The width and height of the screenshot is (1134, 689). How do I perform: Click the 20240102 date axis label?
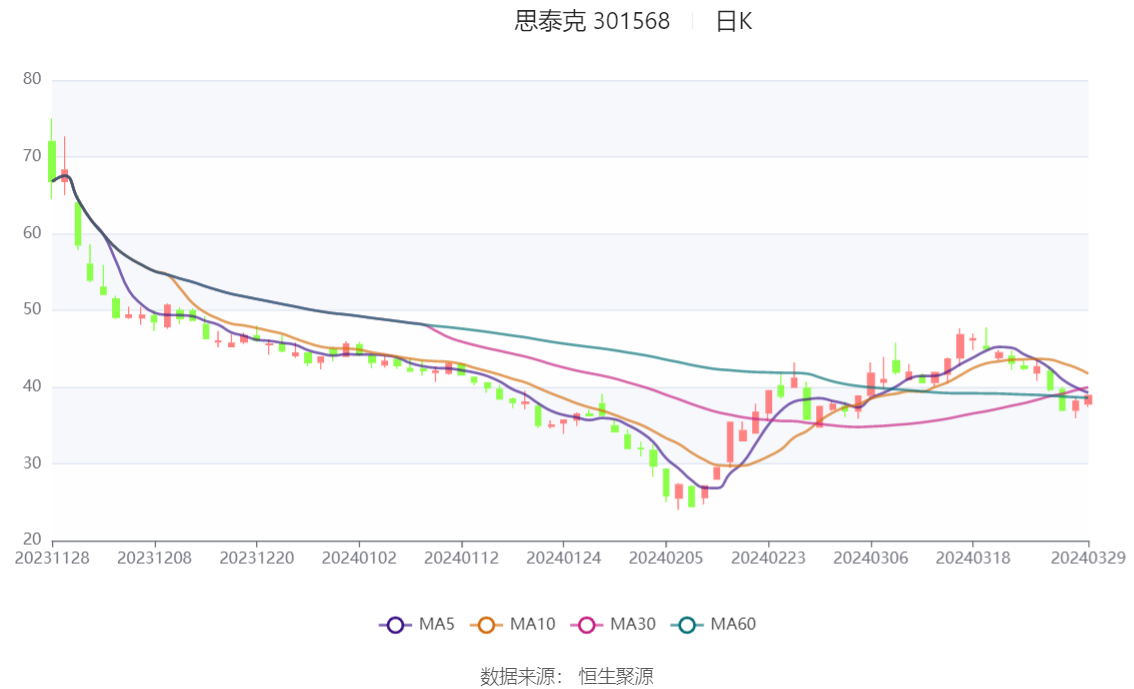coord(359,558)
